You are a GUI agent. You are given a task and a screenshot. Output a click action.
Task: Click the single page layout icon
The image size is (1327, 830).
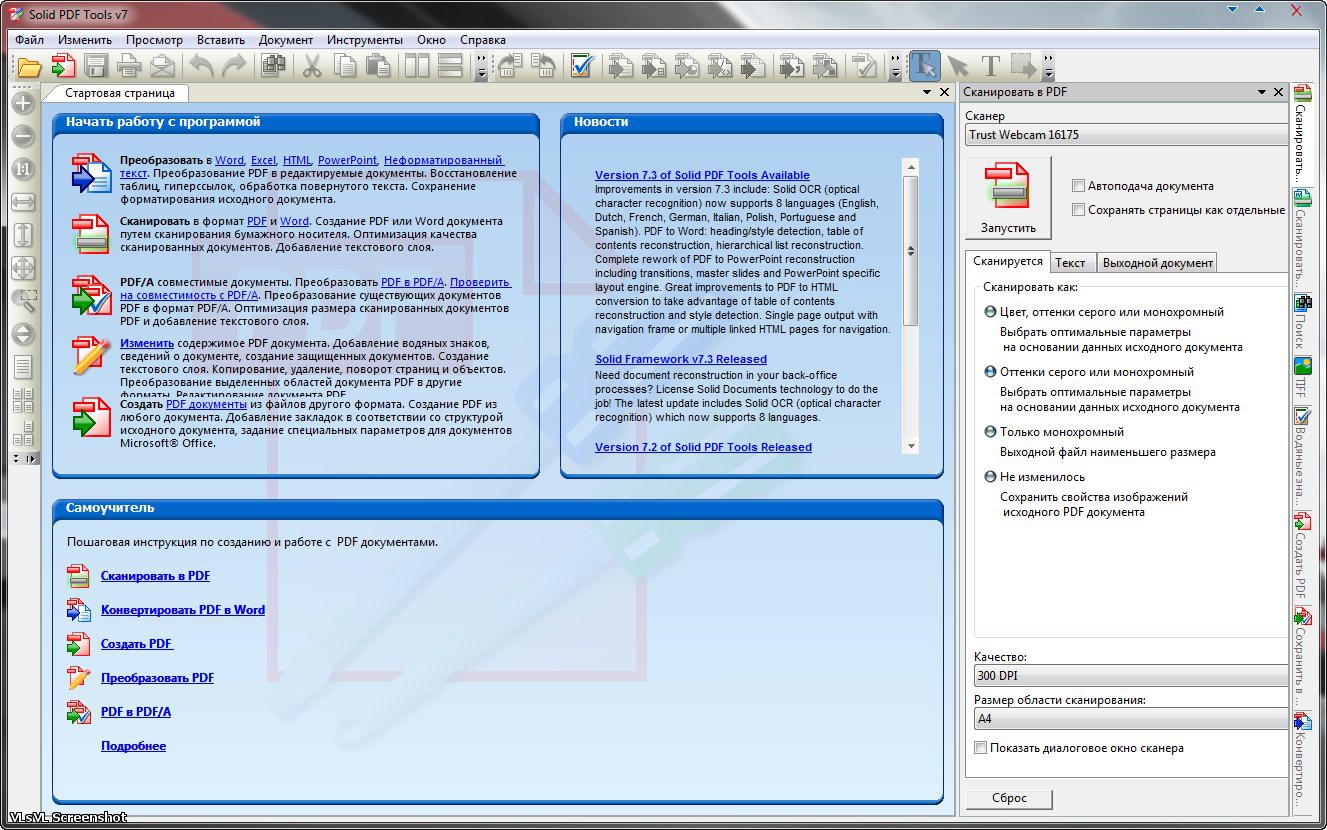(x=23, y=367)
